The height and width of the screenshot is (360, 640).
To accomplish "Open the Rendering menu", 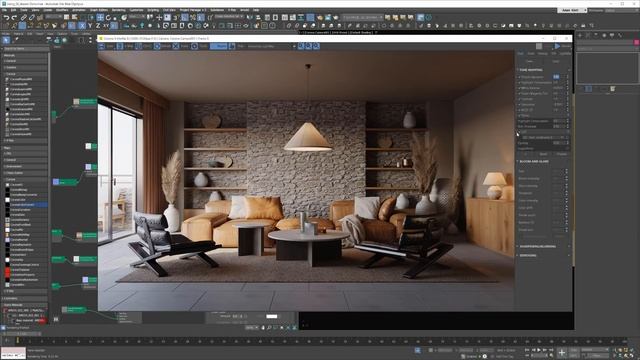I will [x=119, y=10].
